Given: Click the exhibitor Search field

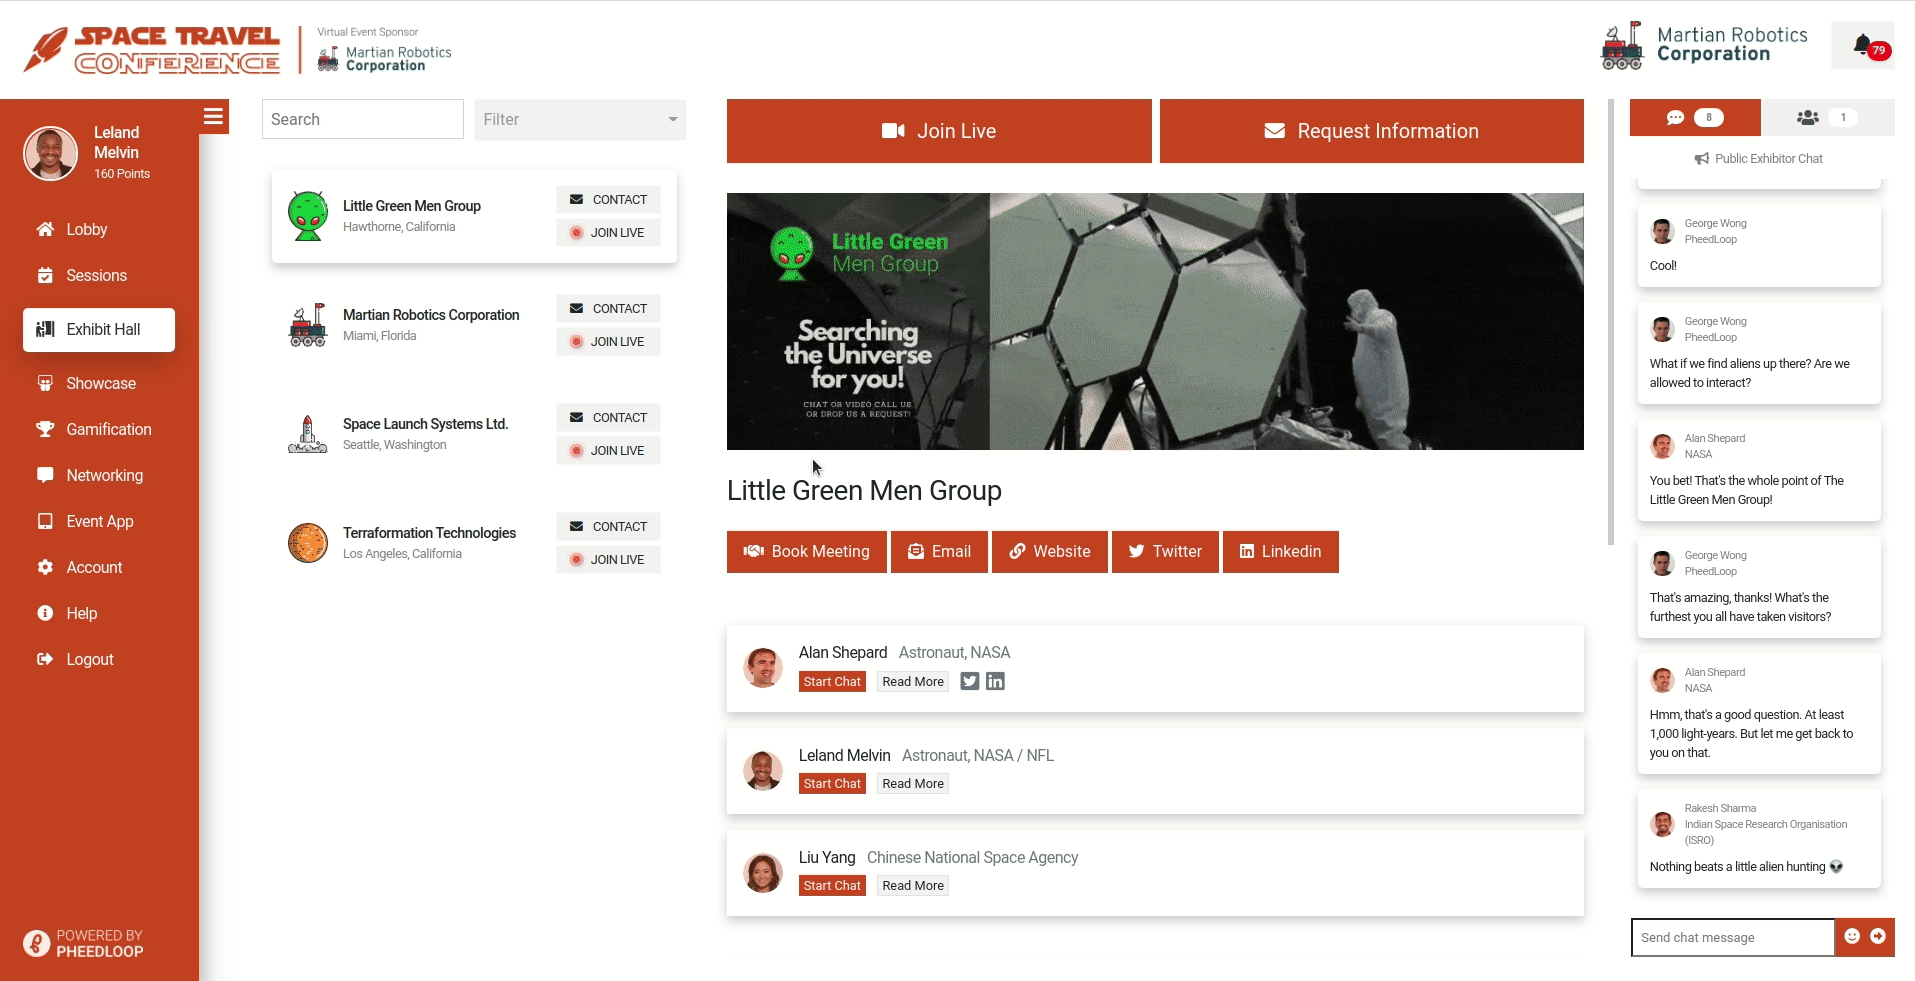Looking at the screenshot, I should (362, 120).
